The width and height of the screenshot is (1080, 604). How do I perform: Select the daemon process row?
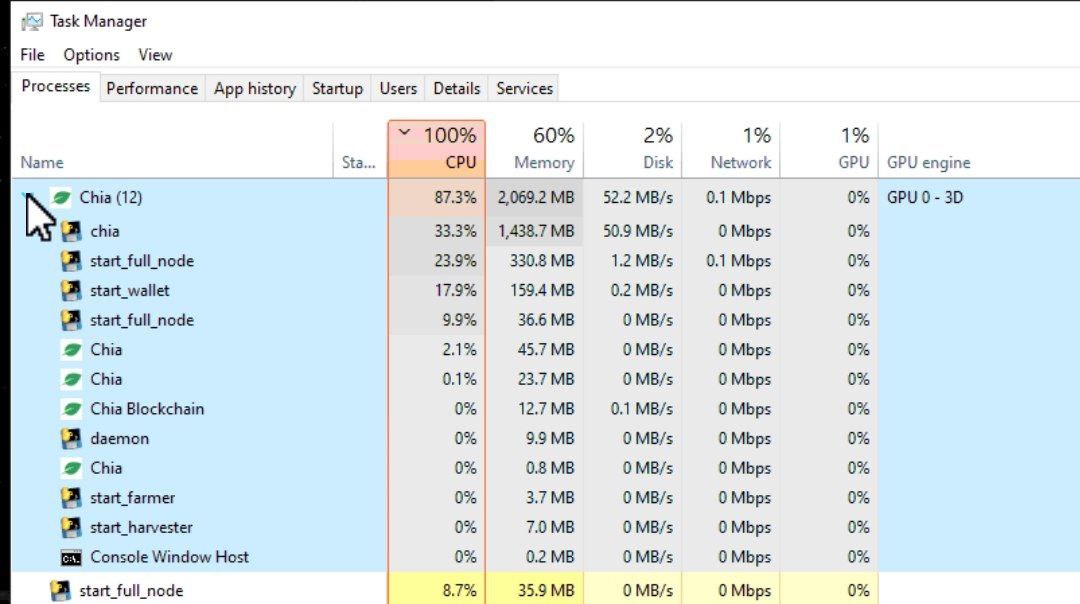coord(546,439)
